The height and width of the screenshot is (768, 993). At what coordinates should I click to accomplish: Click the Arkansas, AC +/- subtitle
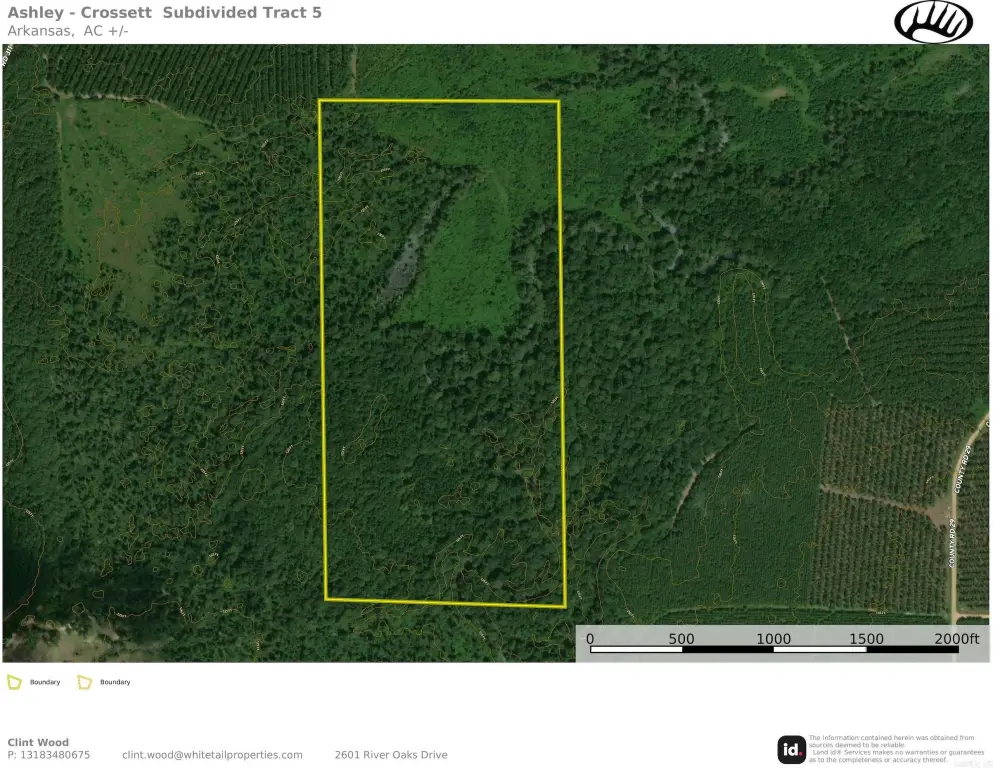tap(68, 31)
